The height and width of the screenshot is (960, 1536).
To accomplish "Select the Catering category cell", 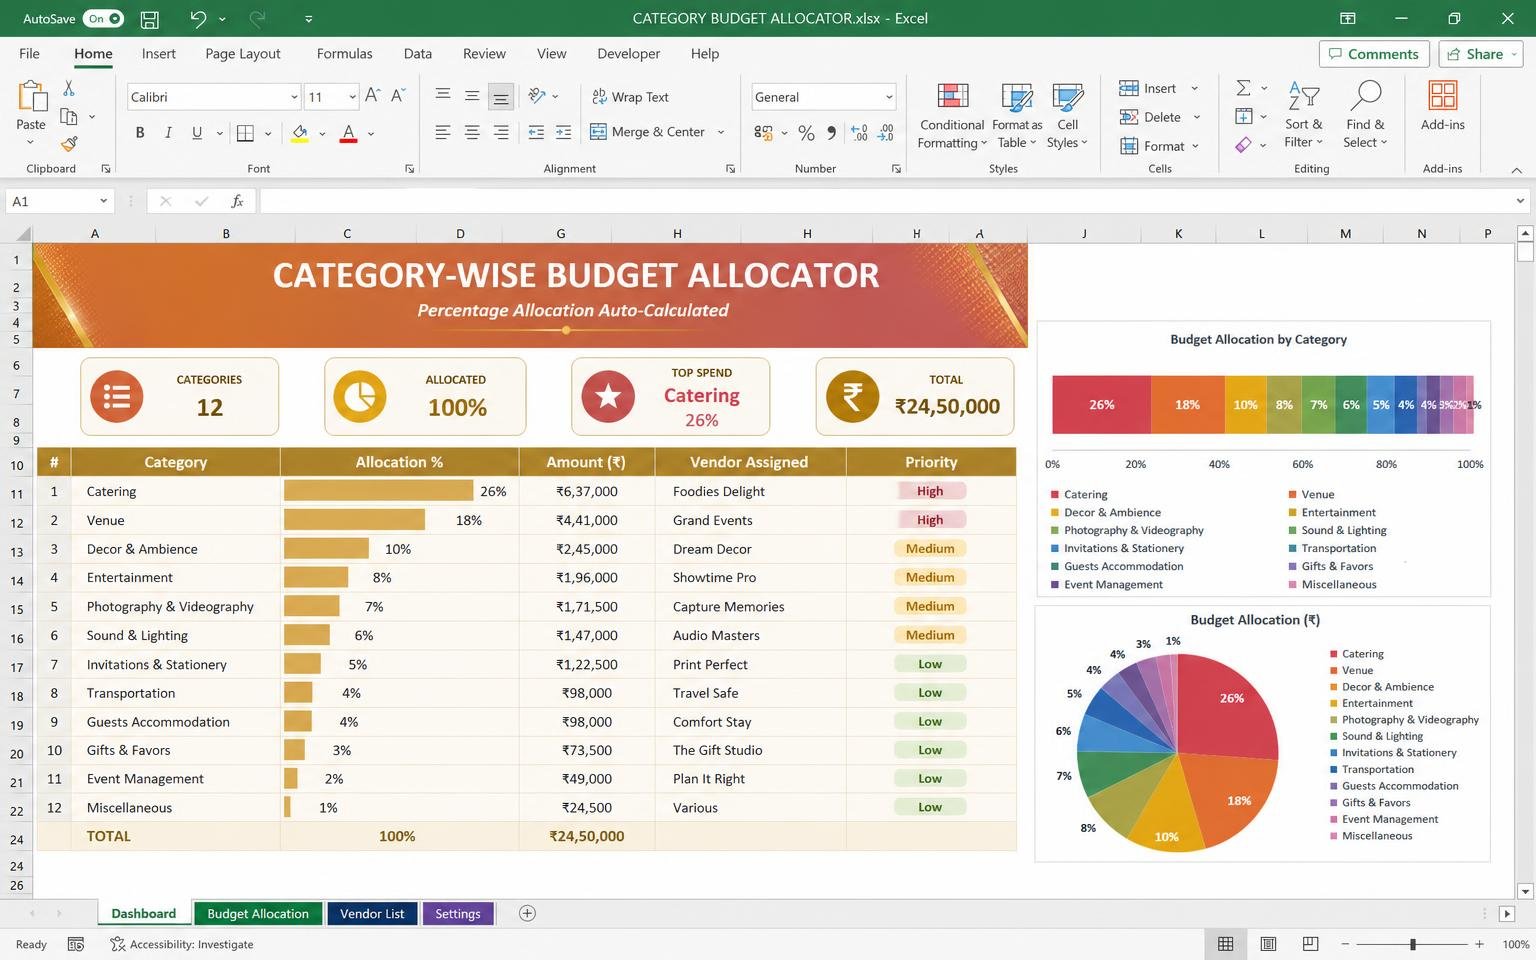I will 175,491.
